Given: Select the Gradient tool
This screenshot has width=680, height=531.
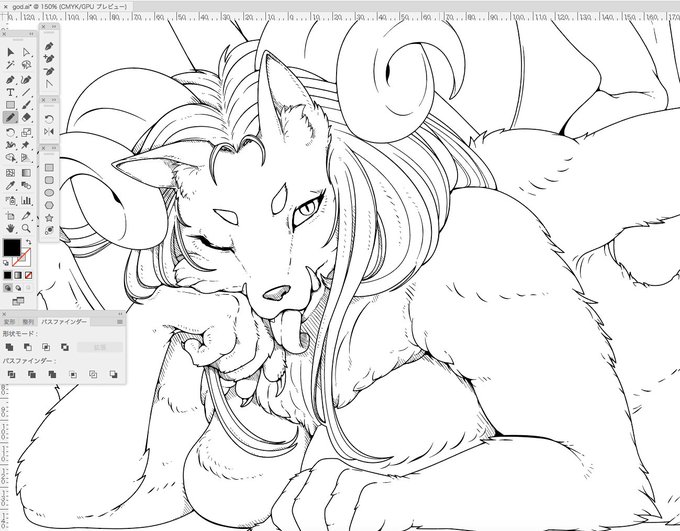Looking at the screenshot, I should 26,173.
